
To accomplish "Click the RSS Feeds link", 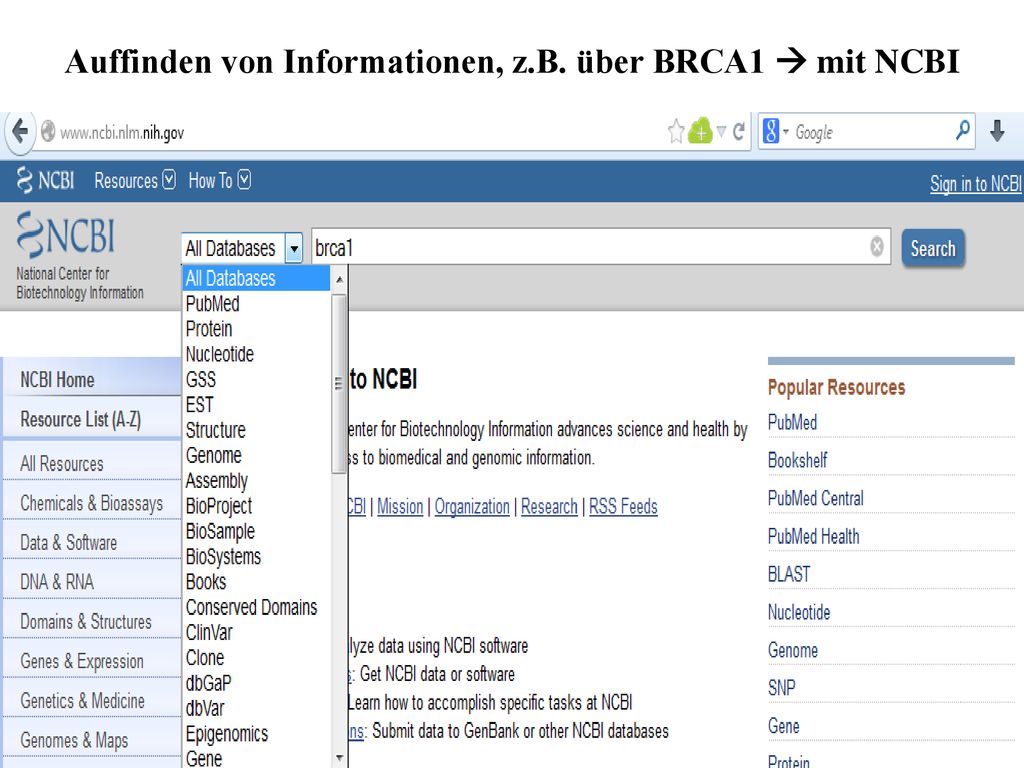I will coord(623,507).
